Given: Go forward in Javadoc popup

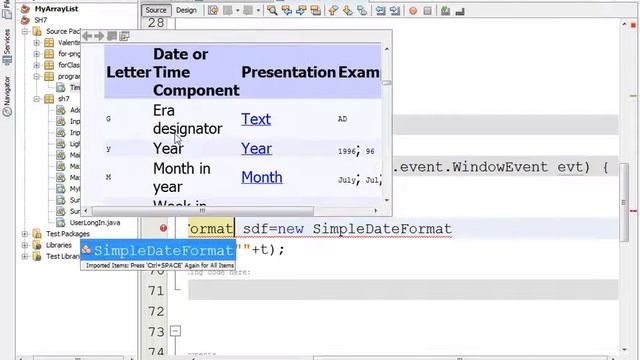Looking at the screenshot, I should (99, 36).
